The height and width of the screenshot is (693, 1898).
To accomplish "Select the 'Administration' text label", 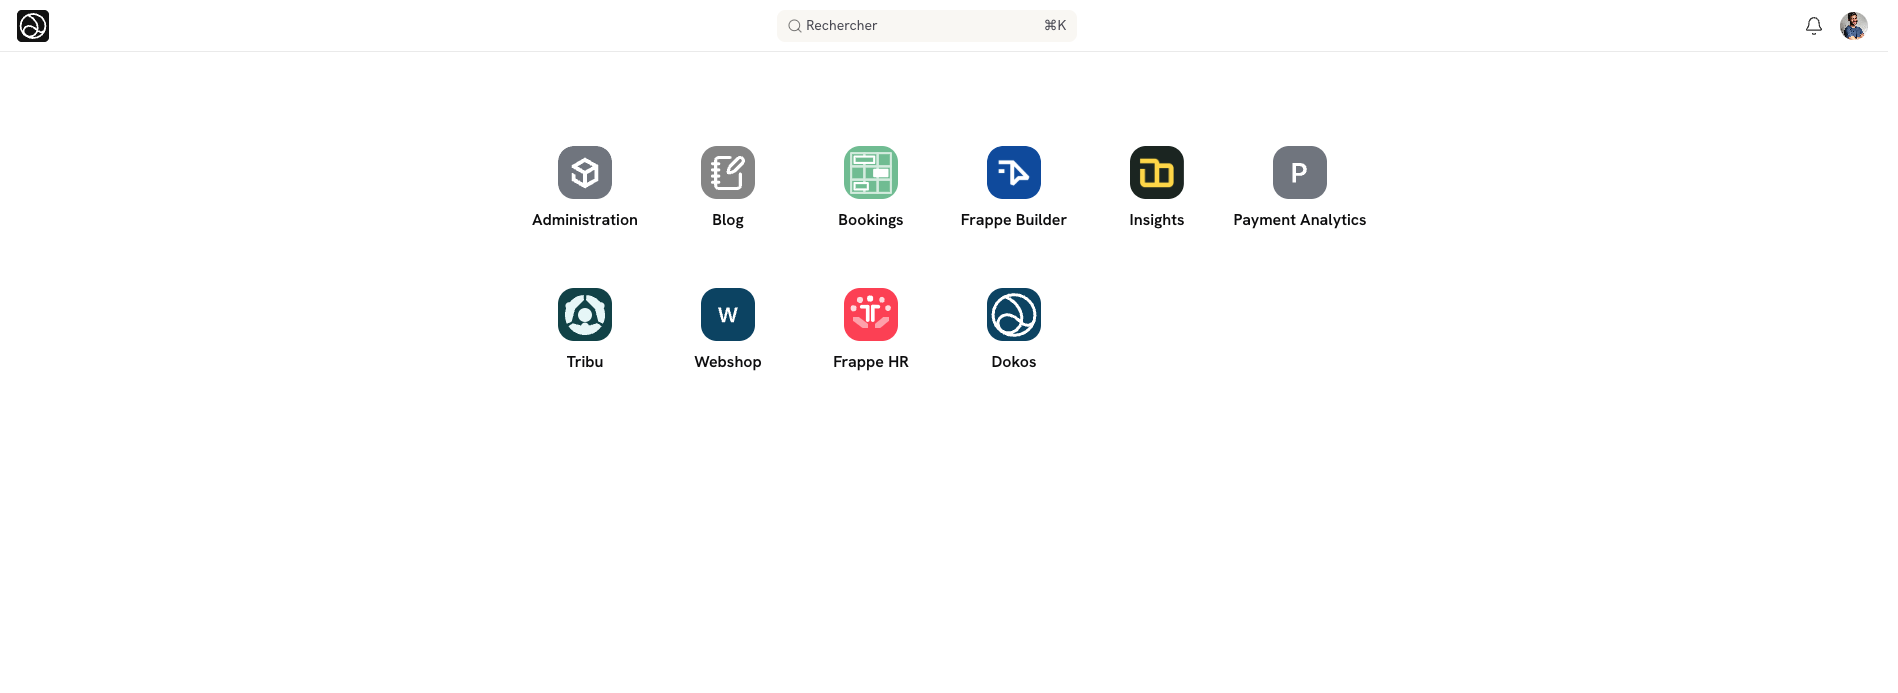I will [x=584, y=220].
